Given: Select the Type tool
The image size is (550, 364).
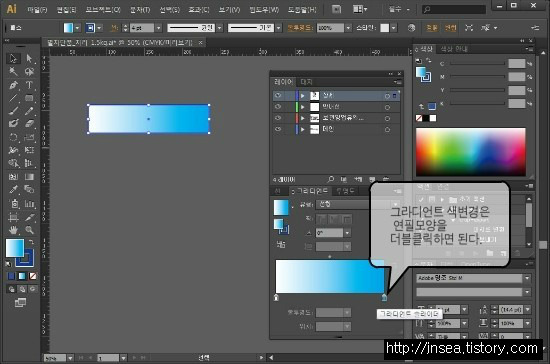Looking at the screenshot, I should tap(29, 85).
